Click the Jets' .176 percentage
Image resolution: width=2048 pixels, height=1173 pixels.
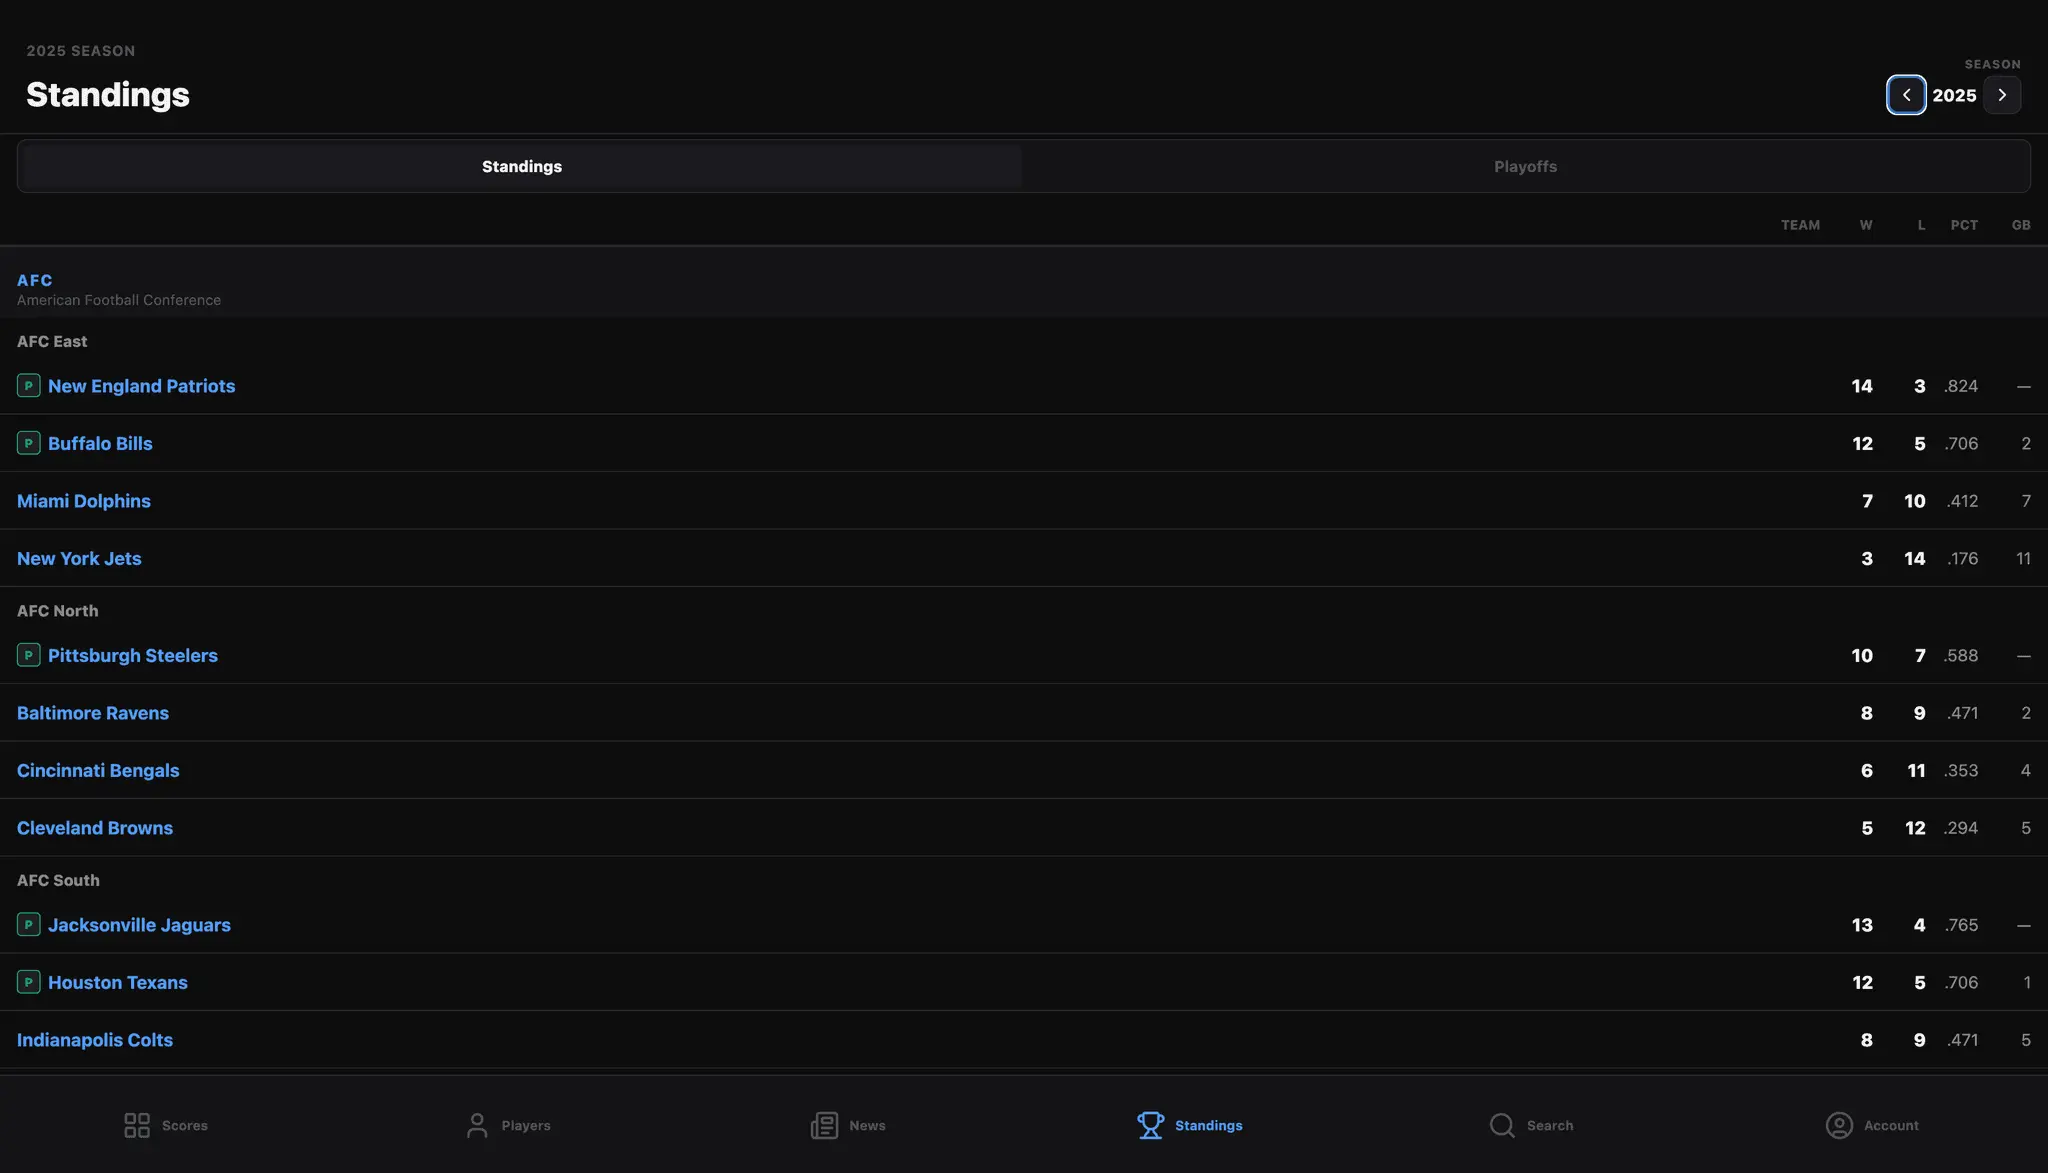point(1962,558)
